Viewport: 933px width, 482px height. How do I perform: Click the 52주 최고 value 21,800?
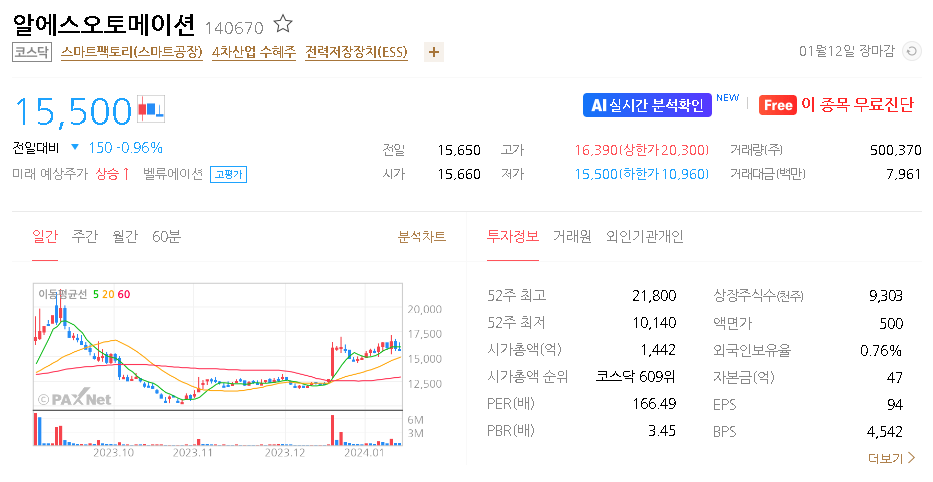[x=654, y=296]
